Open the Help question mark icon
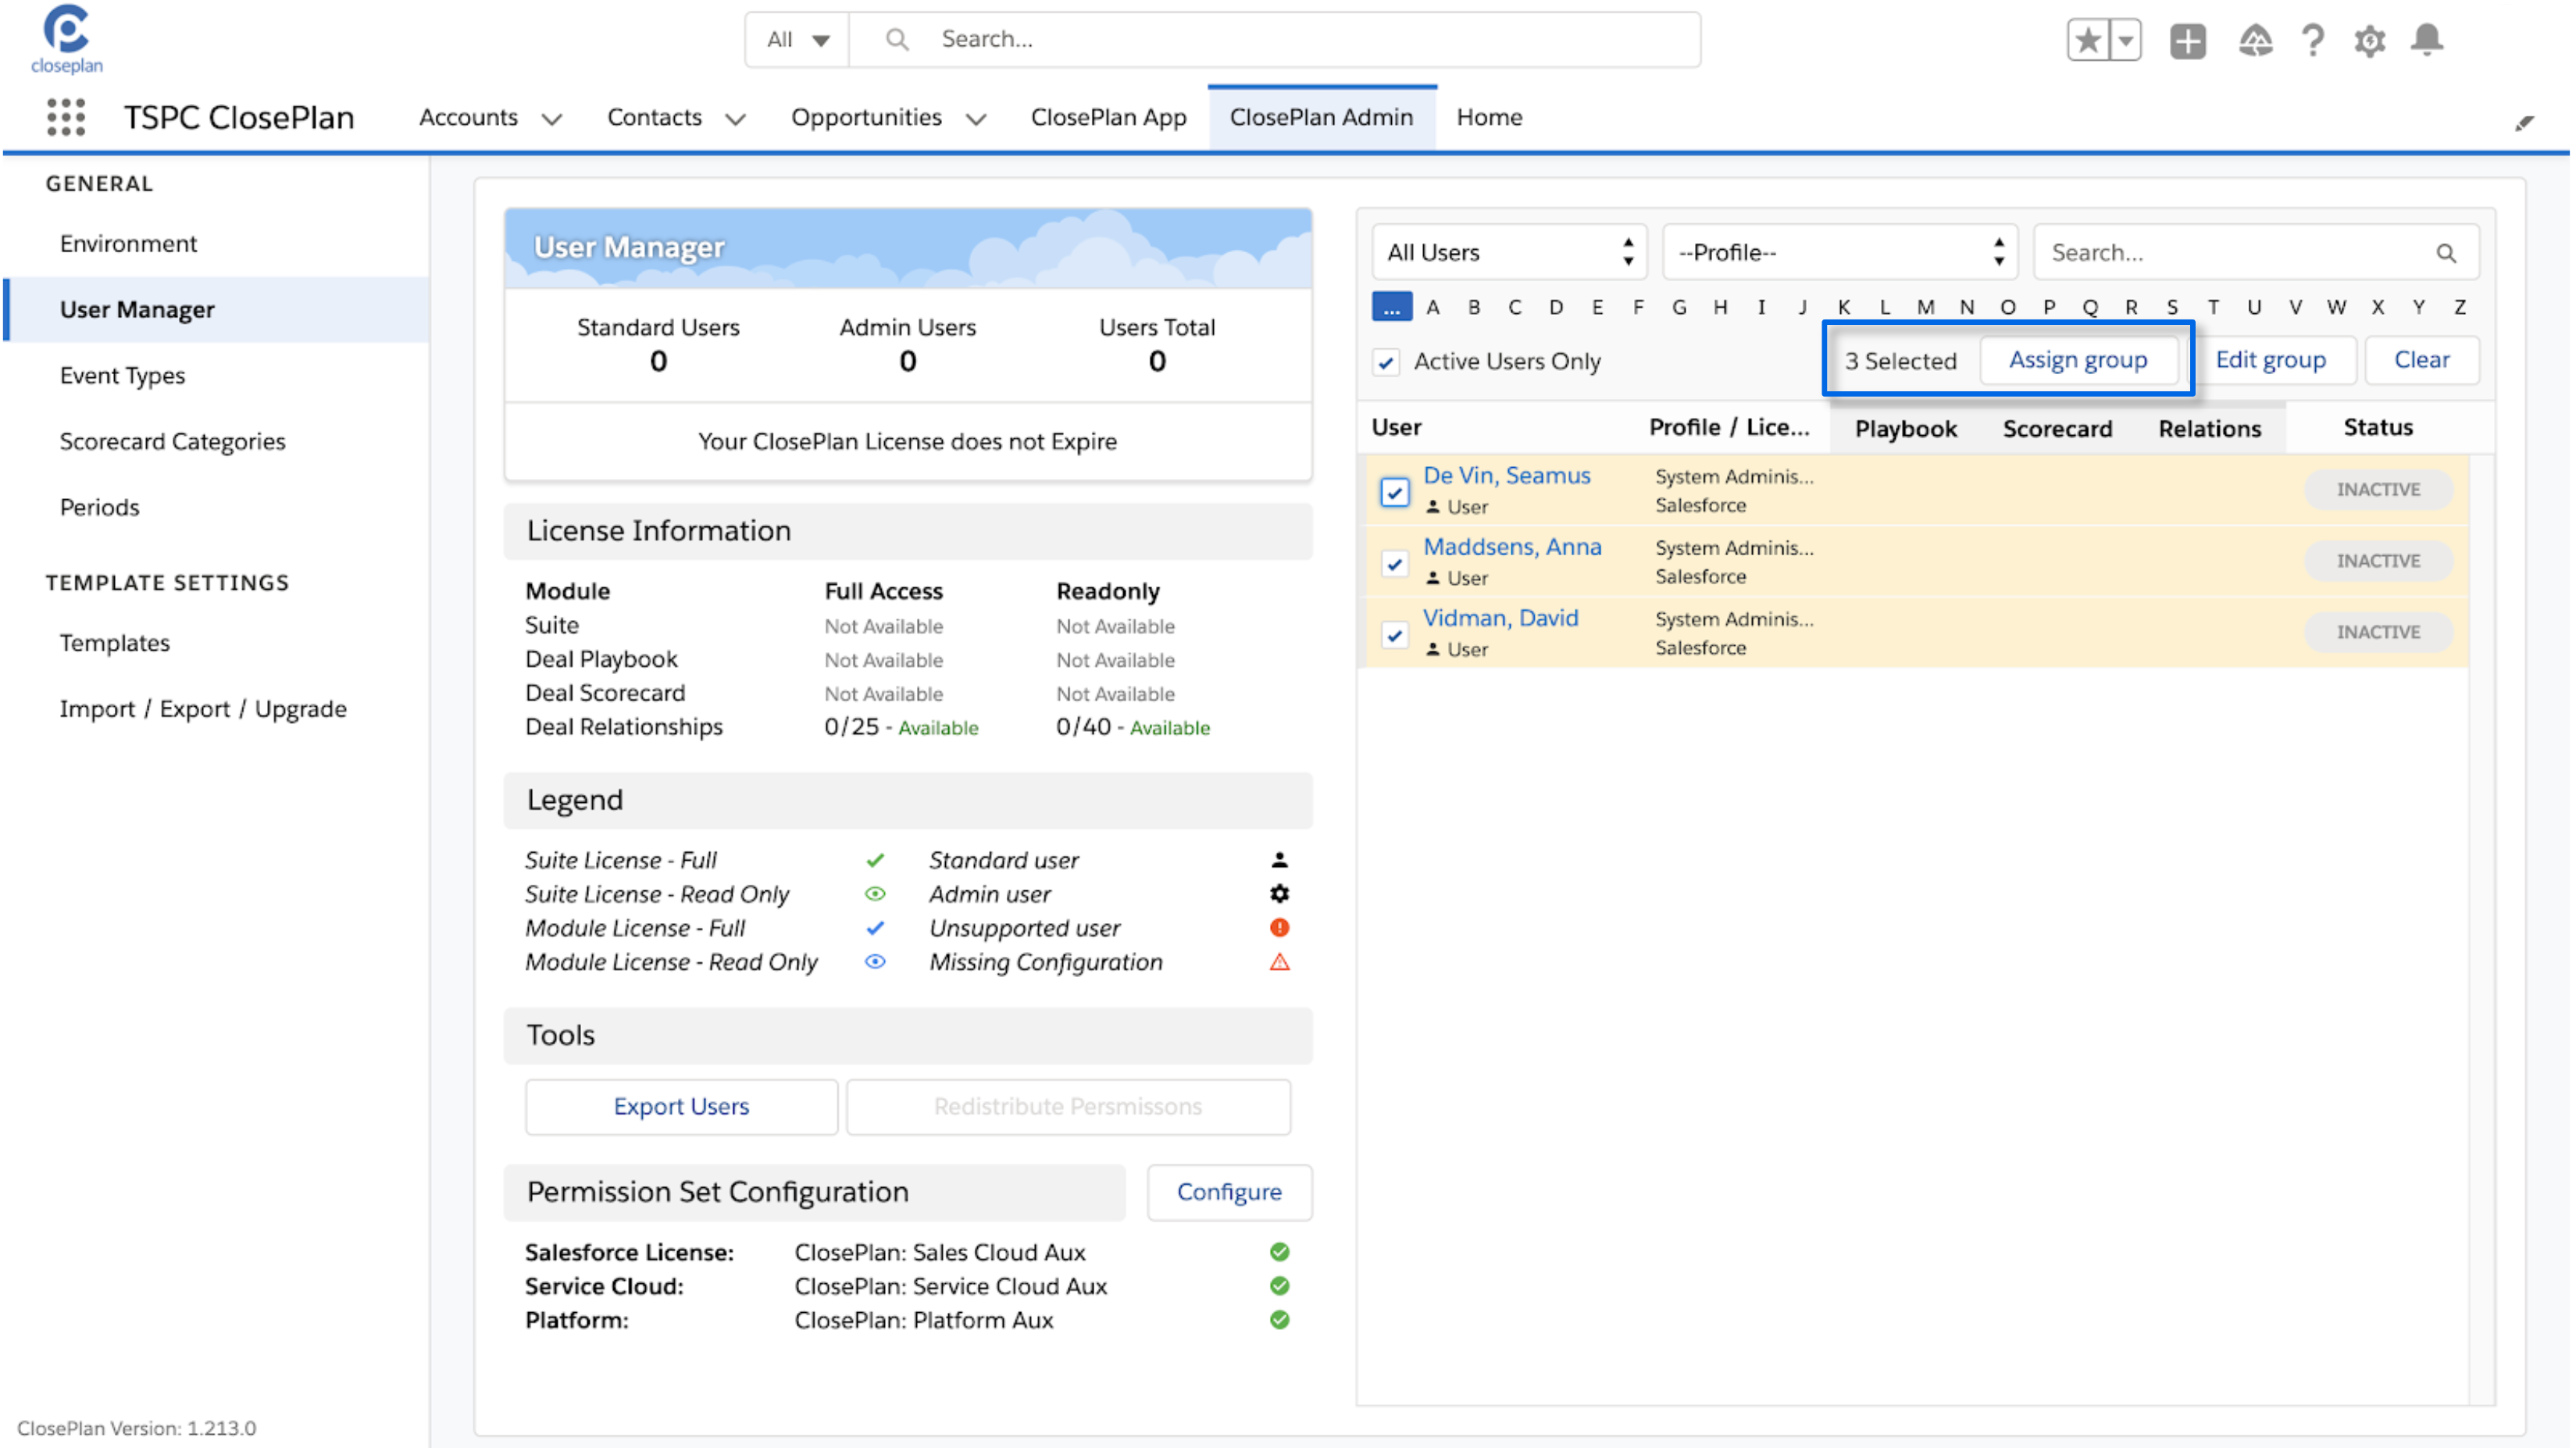This screenshot has width=2576, height=1448. point(2312,40)
